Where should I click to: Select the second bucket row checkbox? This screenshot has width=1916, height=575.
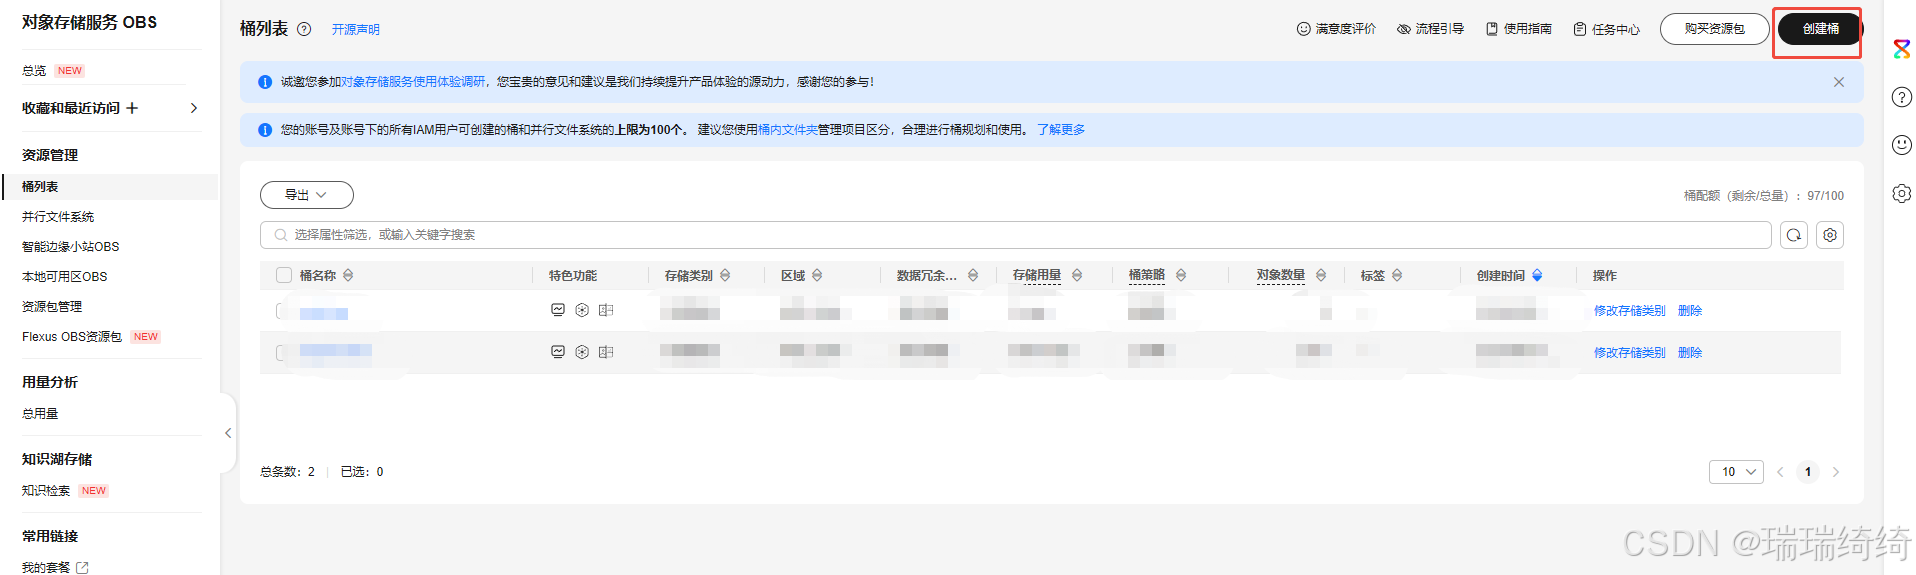click(281, 352)
